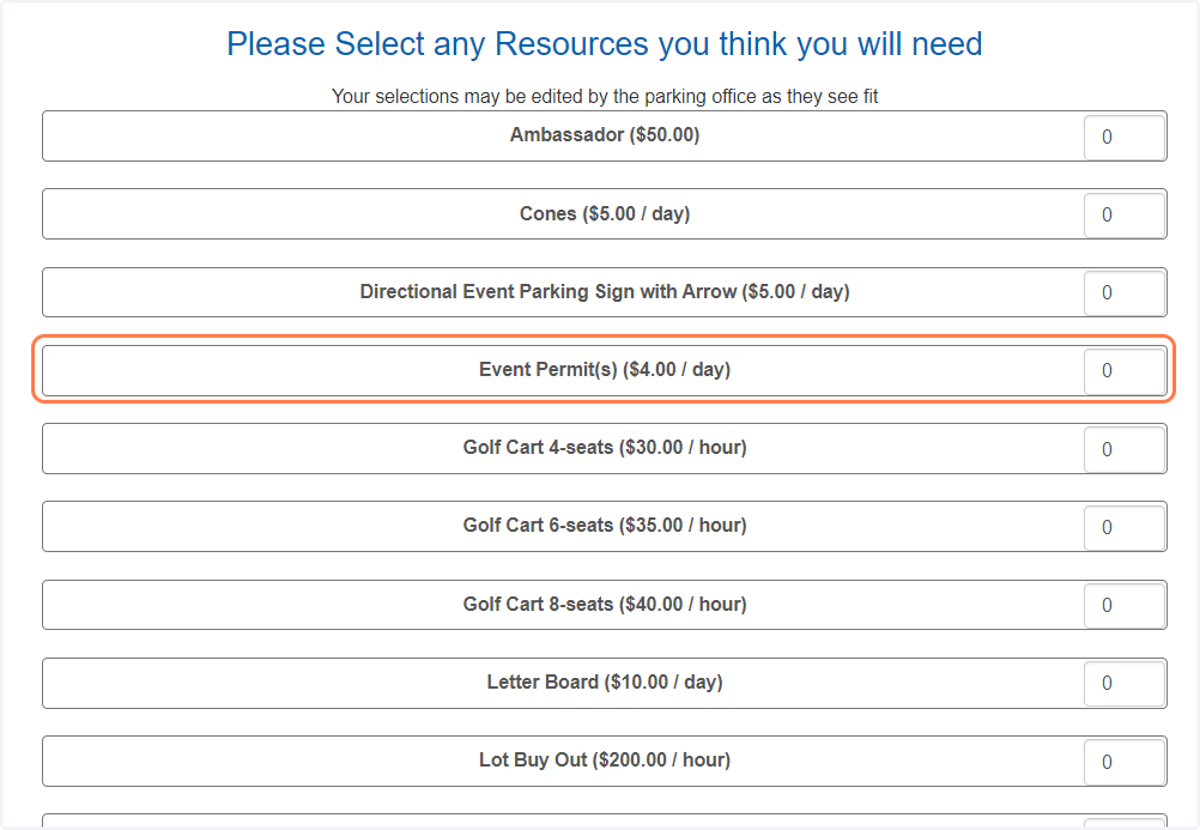Focus the Golf Cart 8-seats quantity field
The image size is (1200, 830).
point(1125,605)
